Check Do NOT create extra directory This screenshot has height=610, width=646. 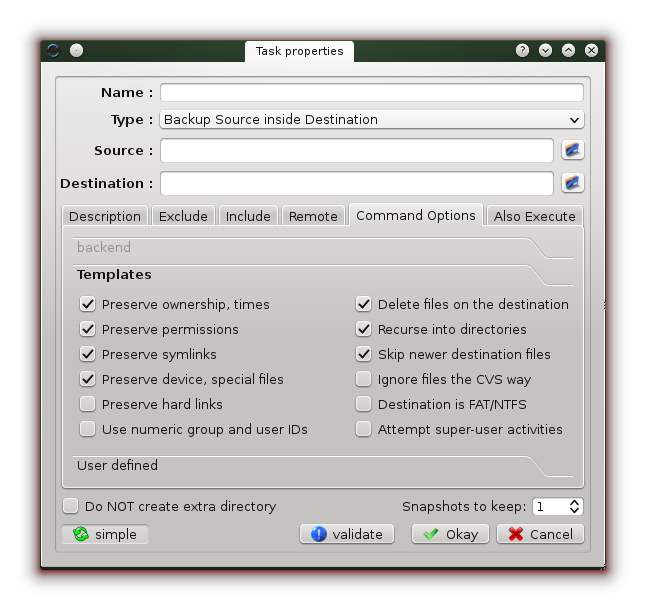tap(71, 506)
